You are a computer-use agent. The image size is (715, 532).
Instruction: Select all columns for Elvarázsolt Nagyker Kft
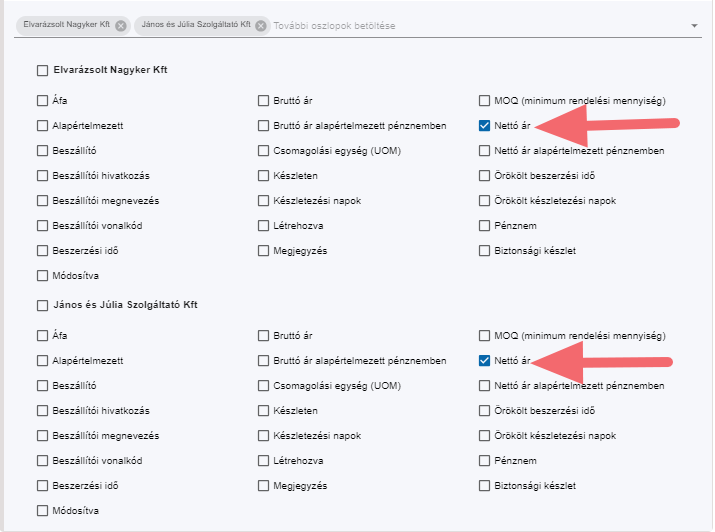coord(42,71)
